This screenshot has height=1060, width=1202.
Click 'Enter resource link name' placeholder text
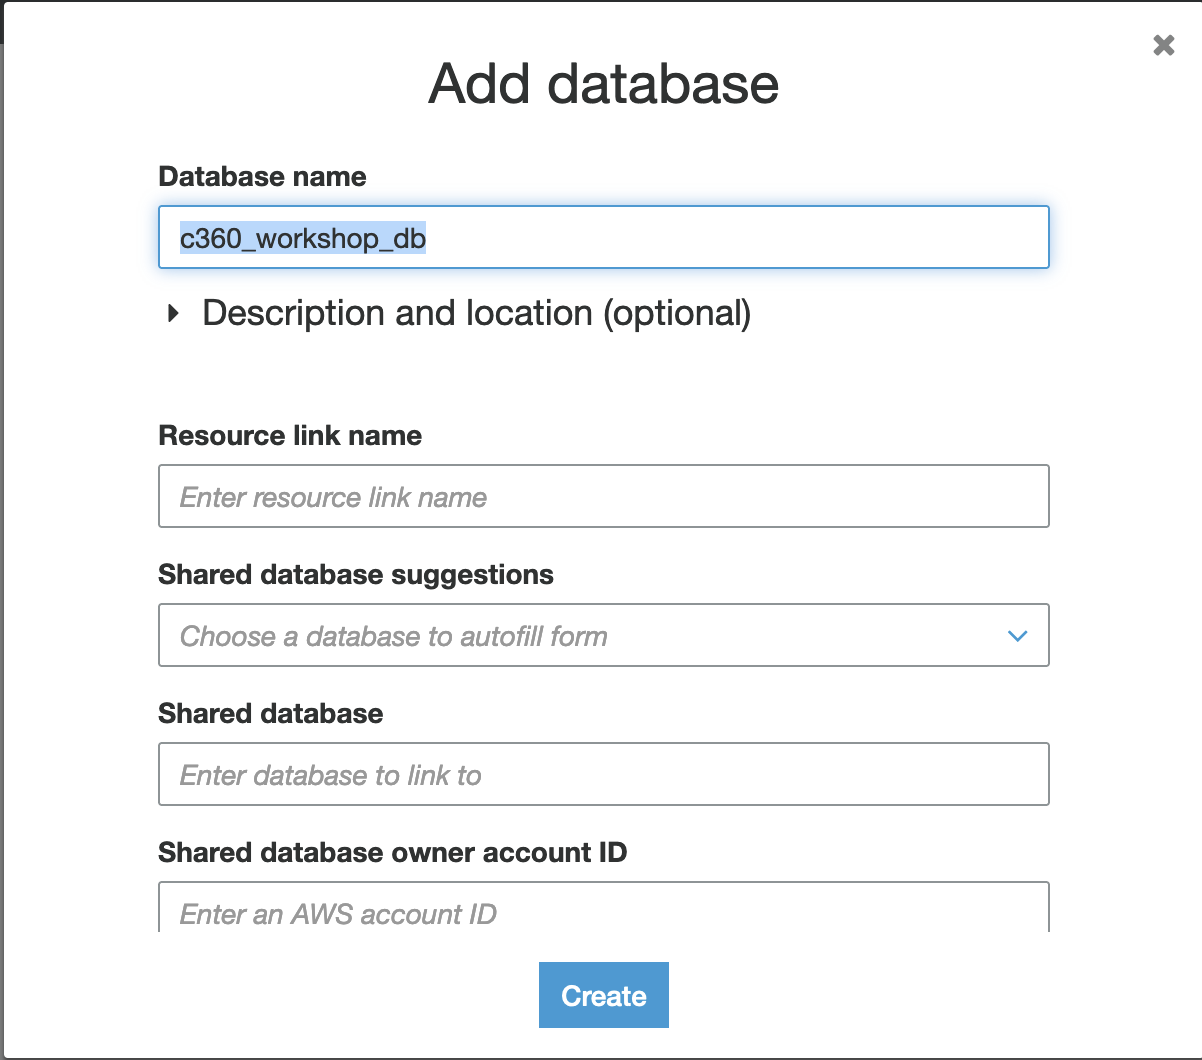[x=333, y=497]
